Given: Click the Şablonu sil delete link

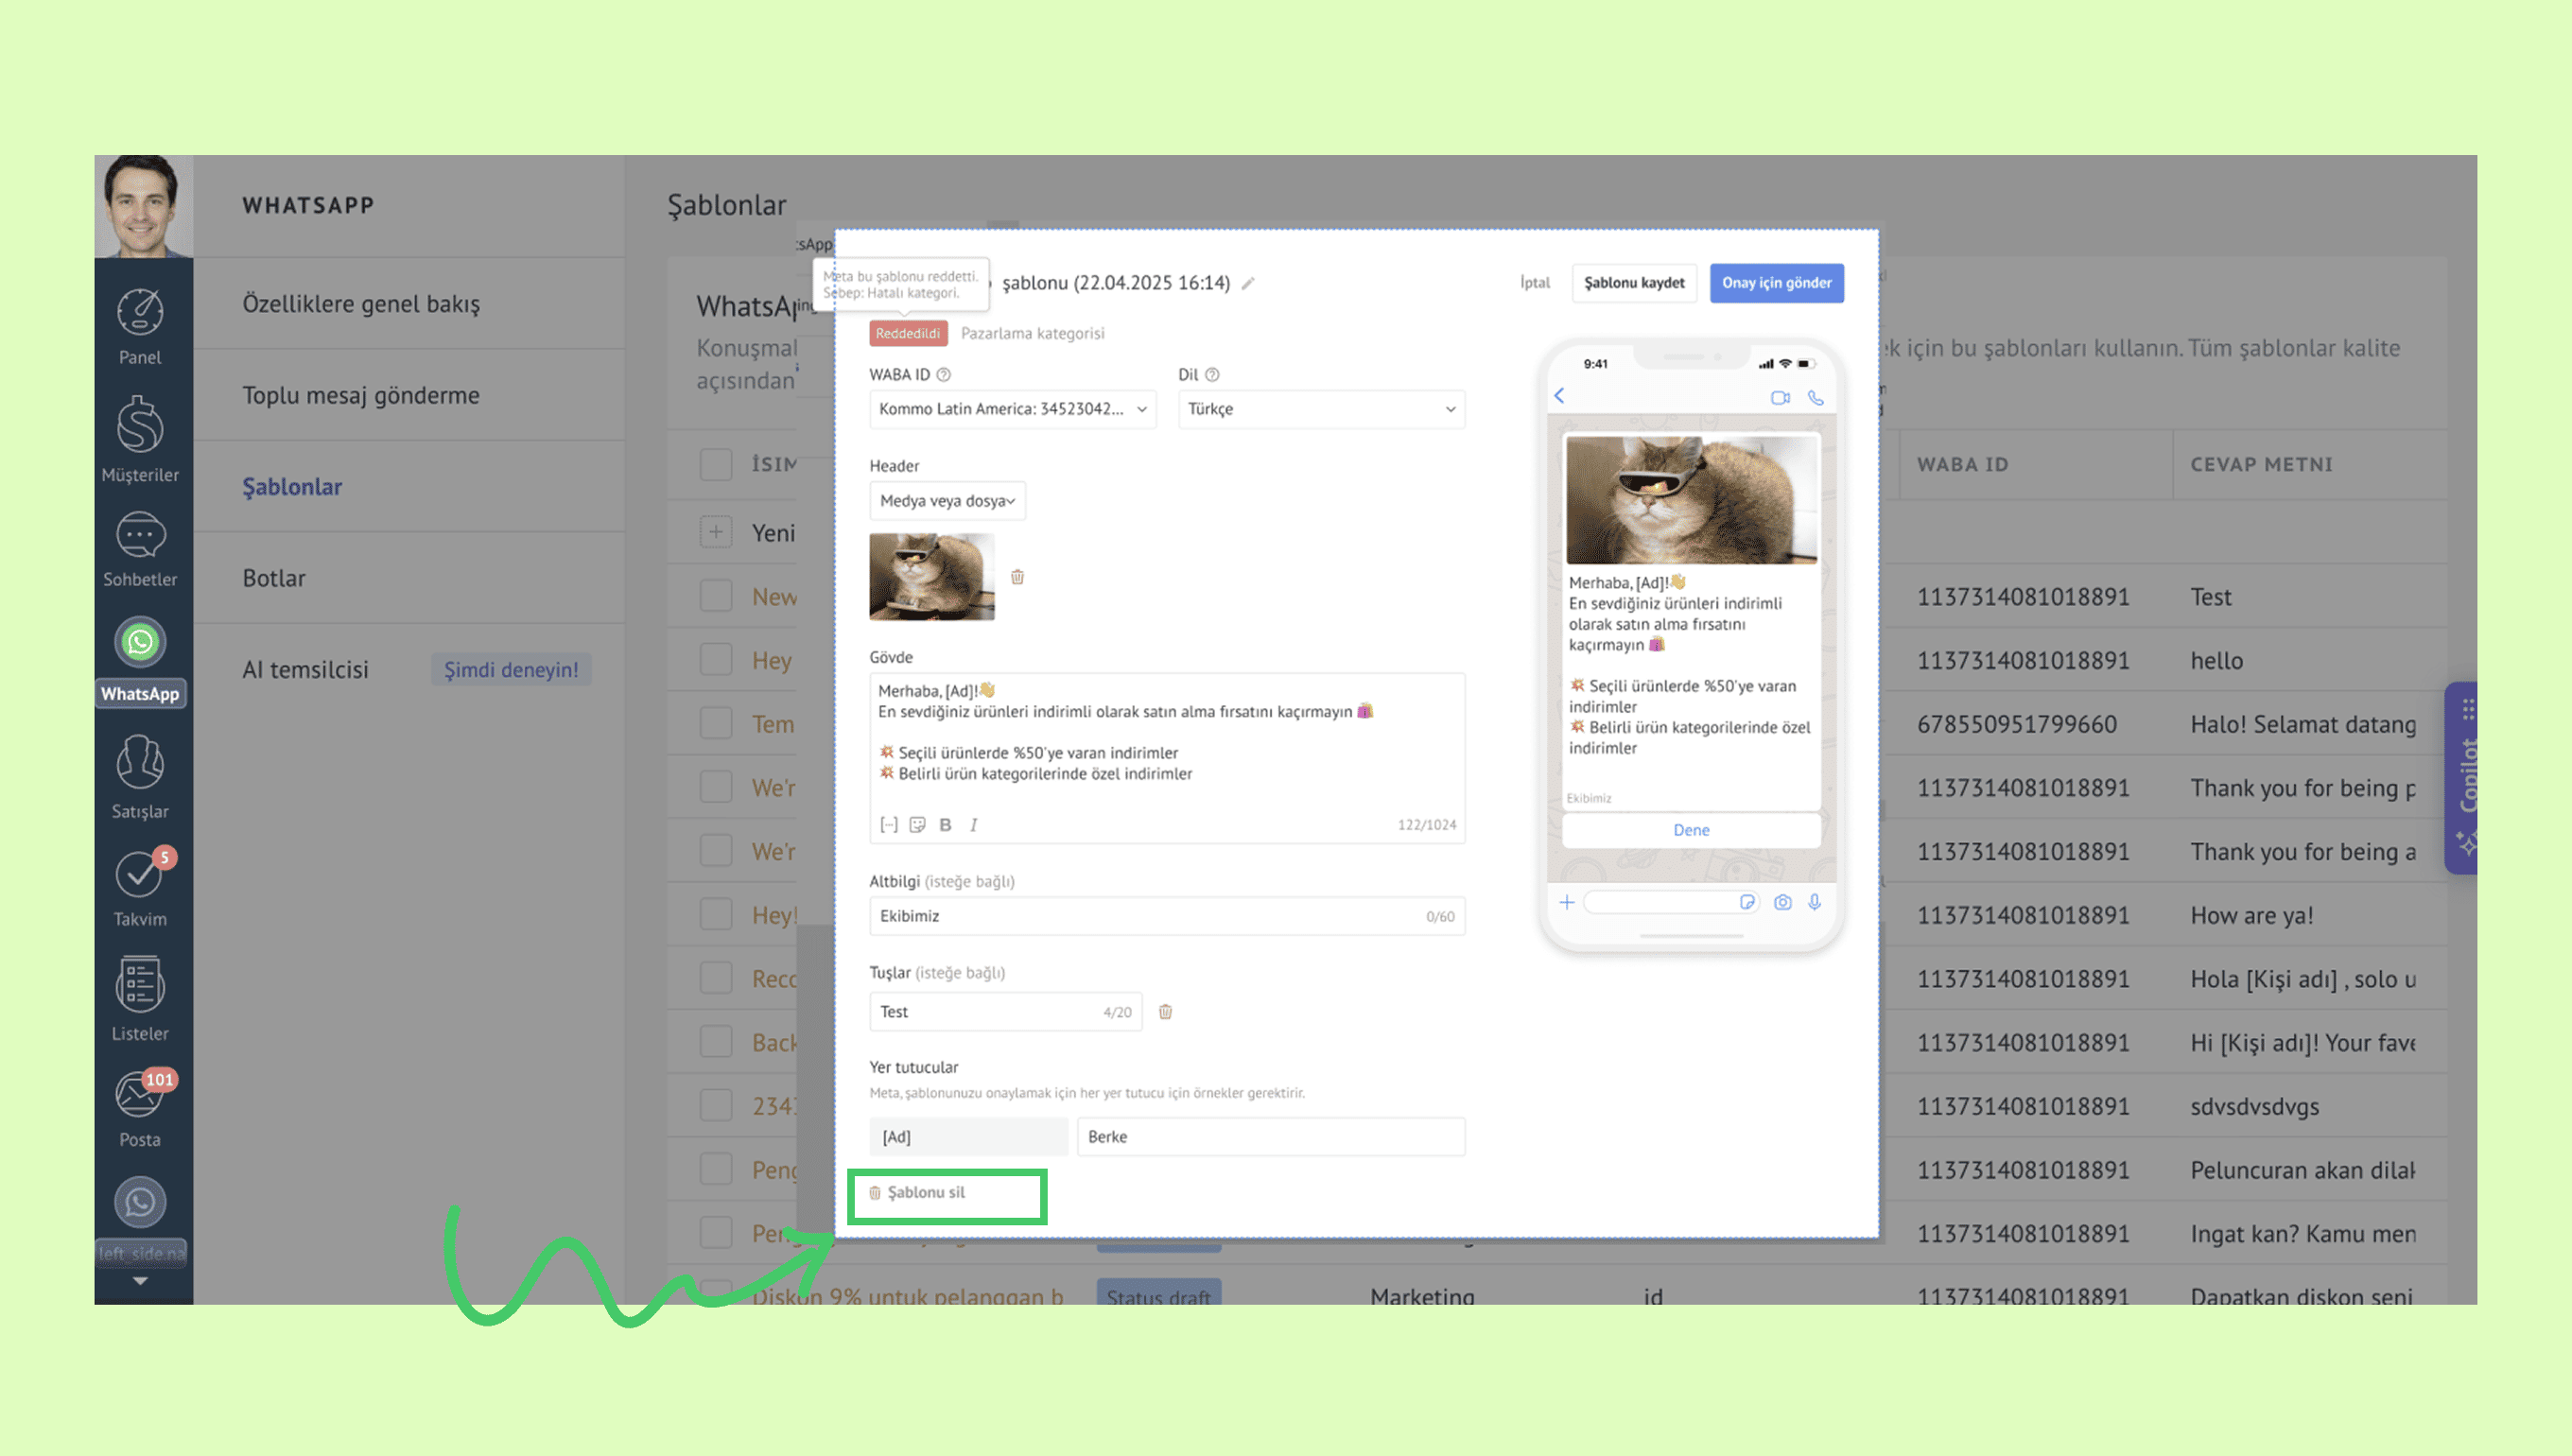Looking at the screenshot, I should pos(926,1193).
